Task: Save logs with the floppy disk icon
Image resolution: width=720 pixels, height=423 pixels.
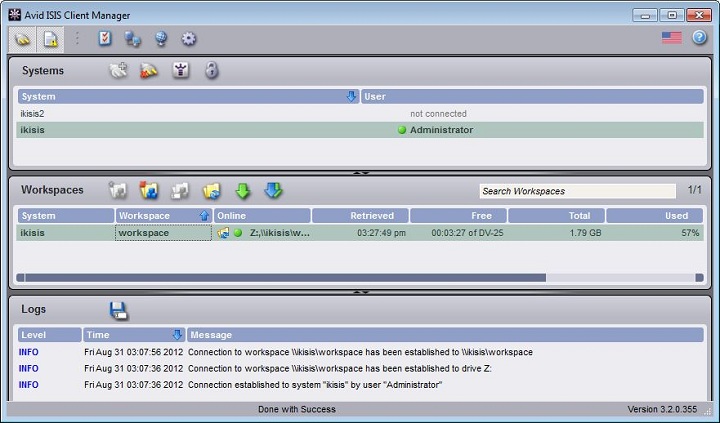Action: click(119, 310)
